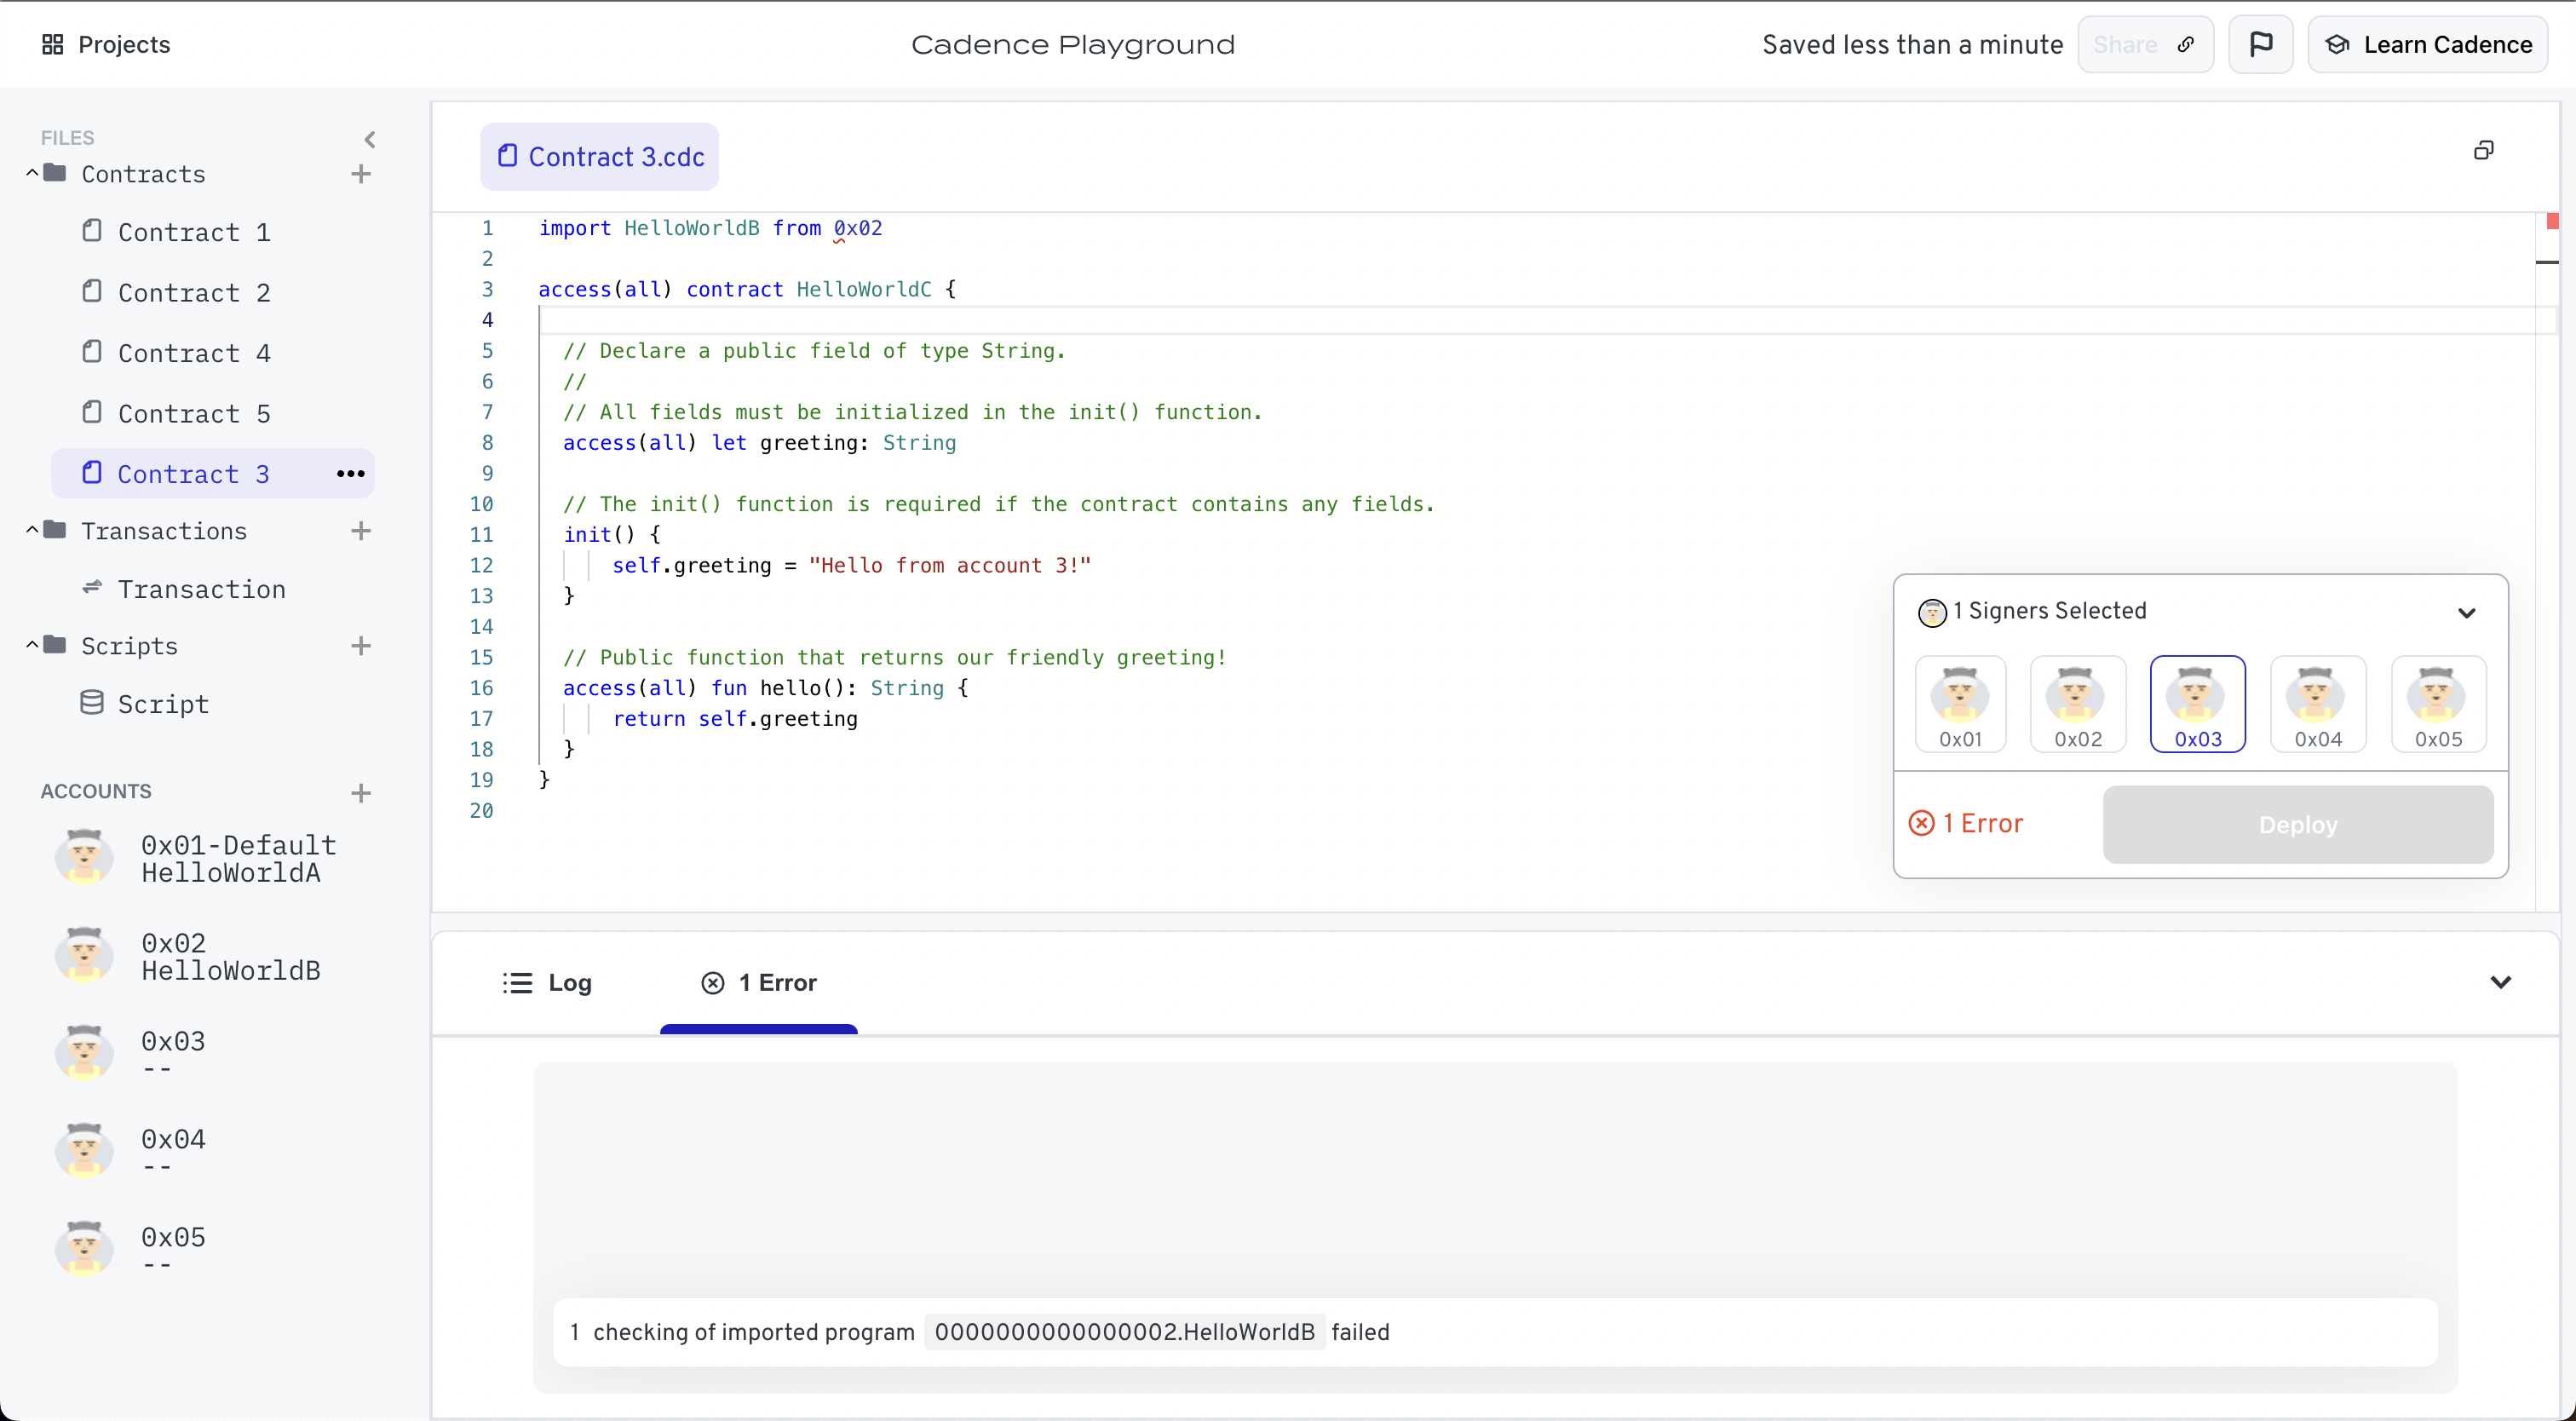Add a new script with the plus icon
This screenshot has height=1421, width=2576.
pos(361,646)
